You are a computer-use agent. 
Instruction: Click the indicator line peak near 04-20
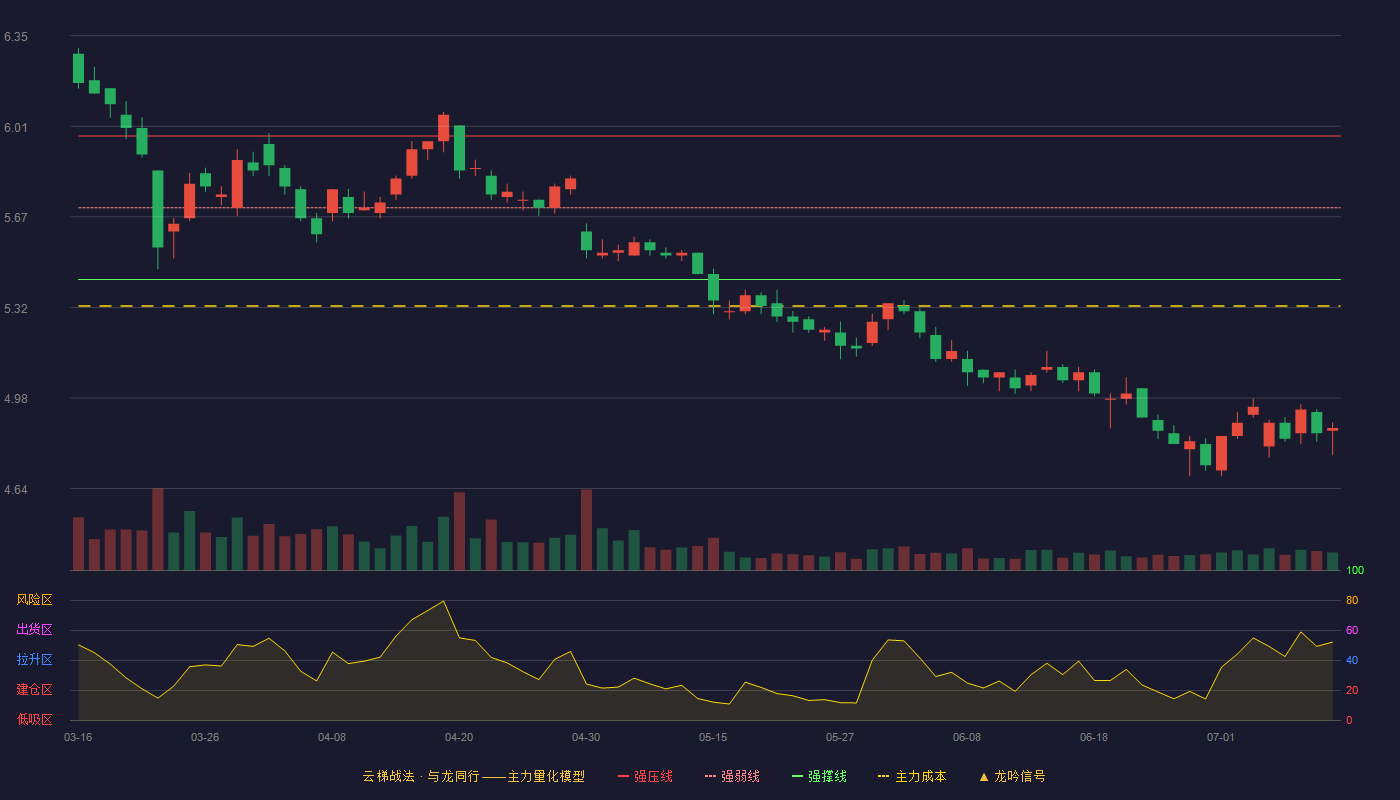[x=443, y=601]
